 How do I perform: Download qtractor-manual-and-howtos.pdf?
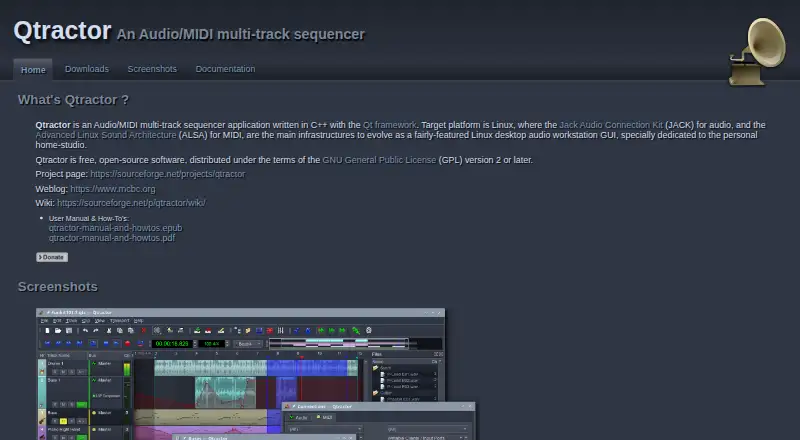coord(112,238)
